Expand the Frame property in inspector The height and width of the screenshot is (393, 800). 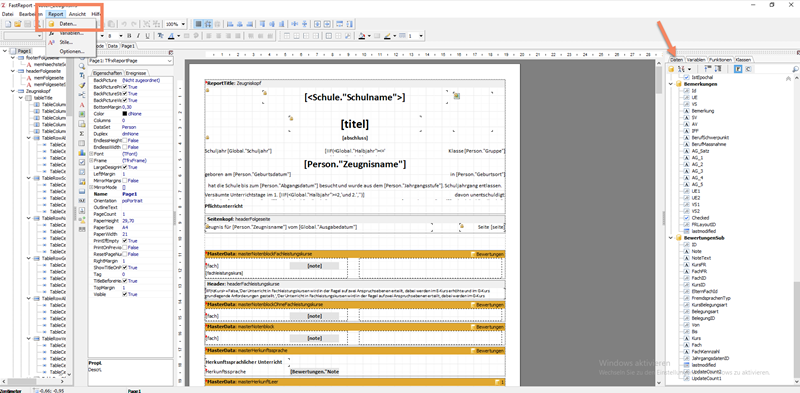click(91, 160)
